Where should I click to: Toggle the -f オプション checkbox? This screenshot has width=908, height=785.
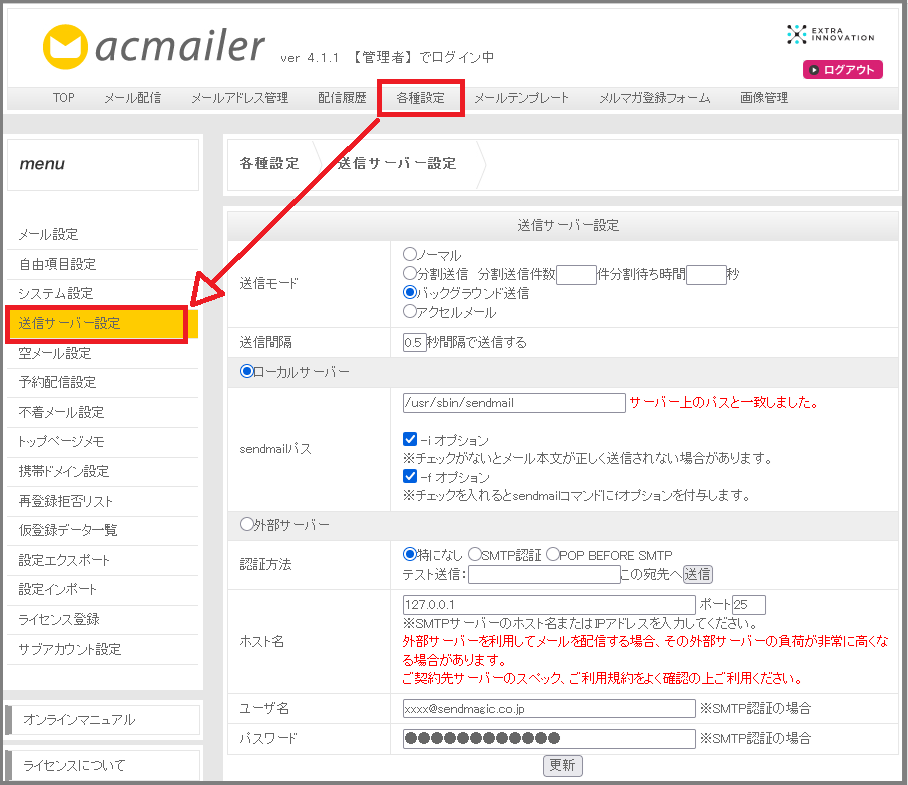point(410,477)
